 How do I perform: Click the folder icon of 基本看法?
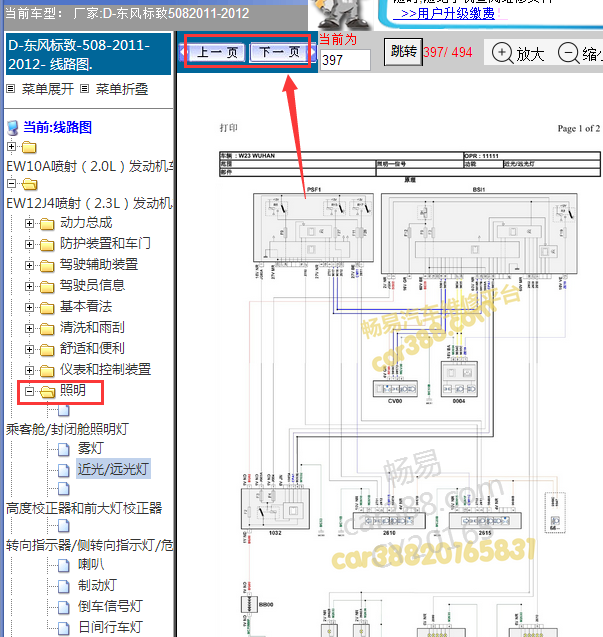pos(47,308)
